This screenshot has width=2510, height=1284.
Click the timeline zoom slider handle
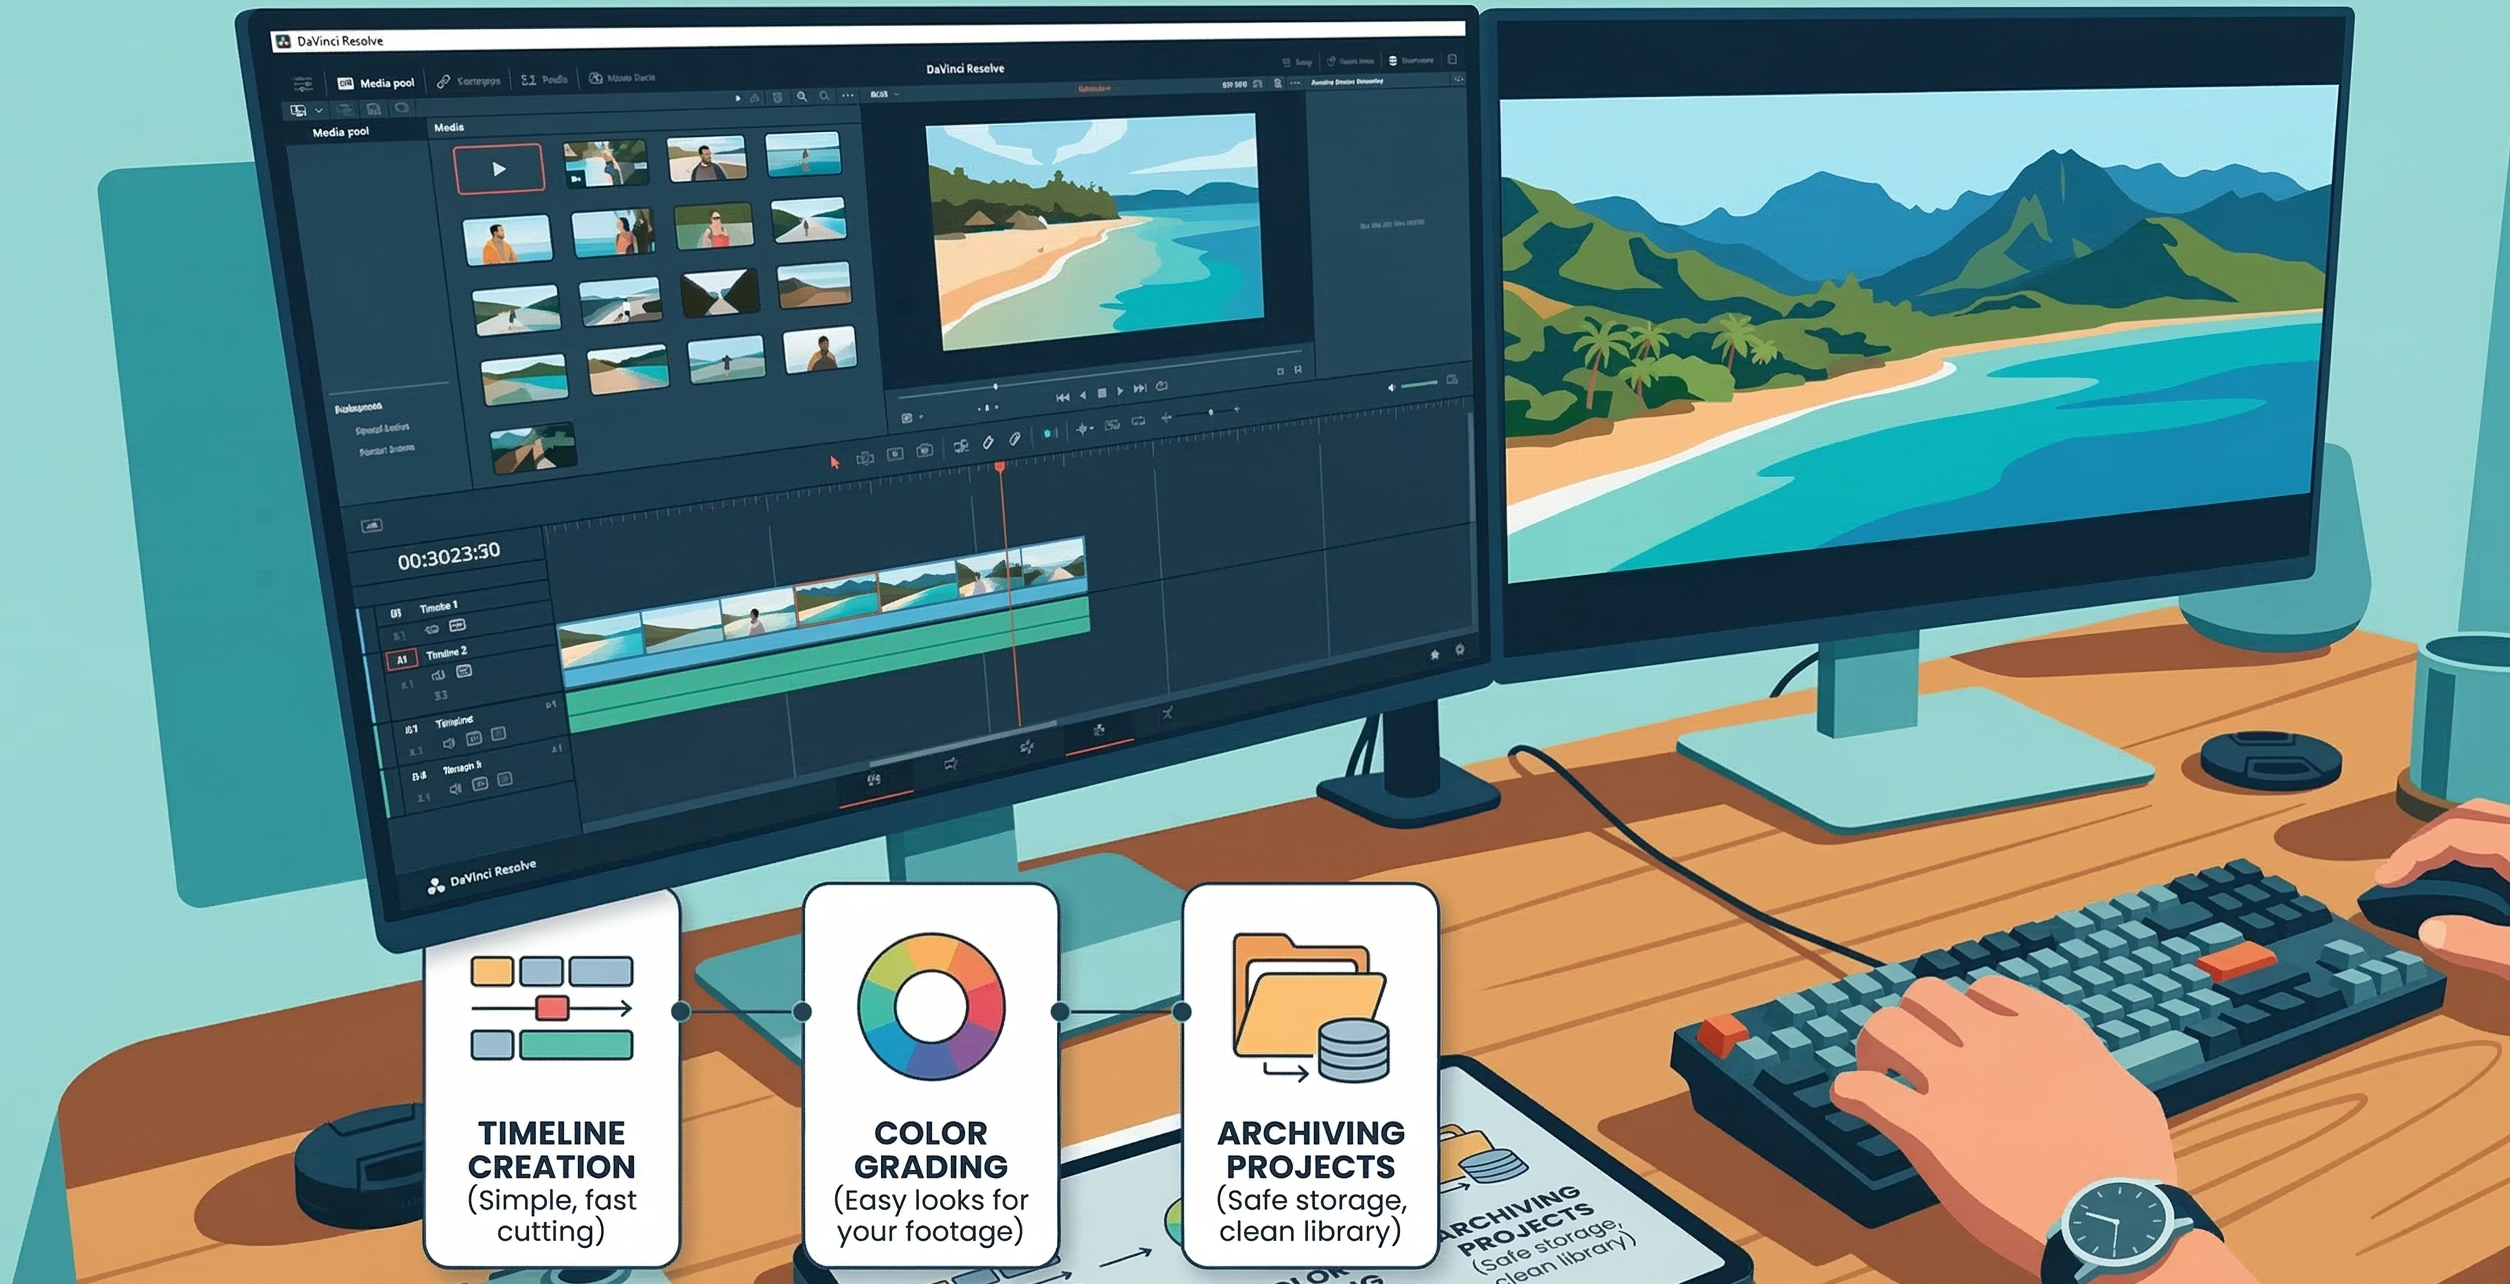1210,412
